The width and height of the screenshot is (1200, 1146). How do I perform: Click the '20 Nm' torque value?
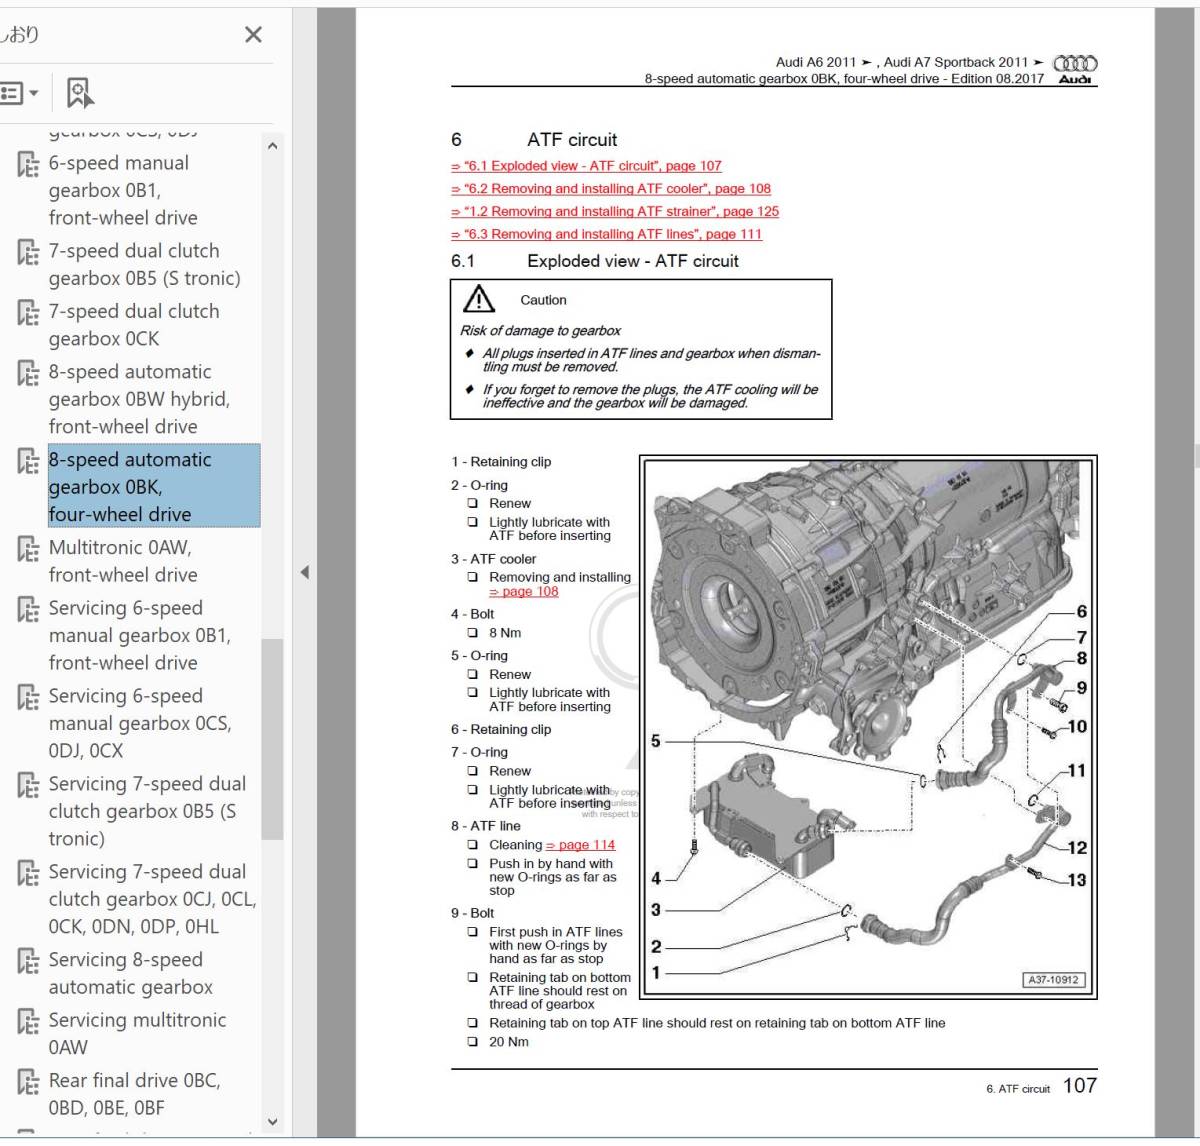pyautogui.click(x=509, y=1042)
